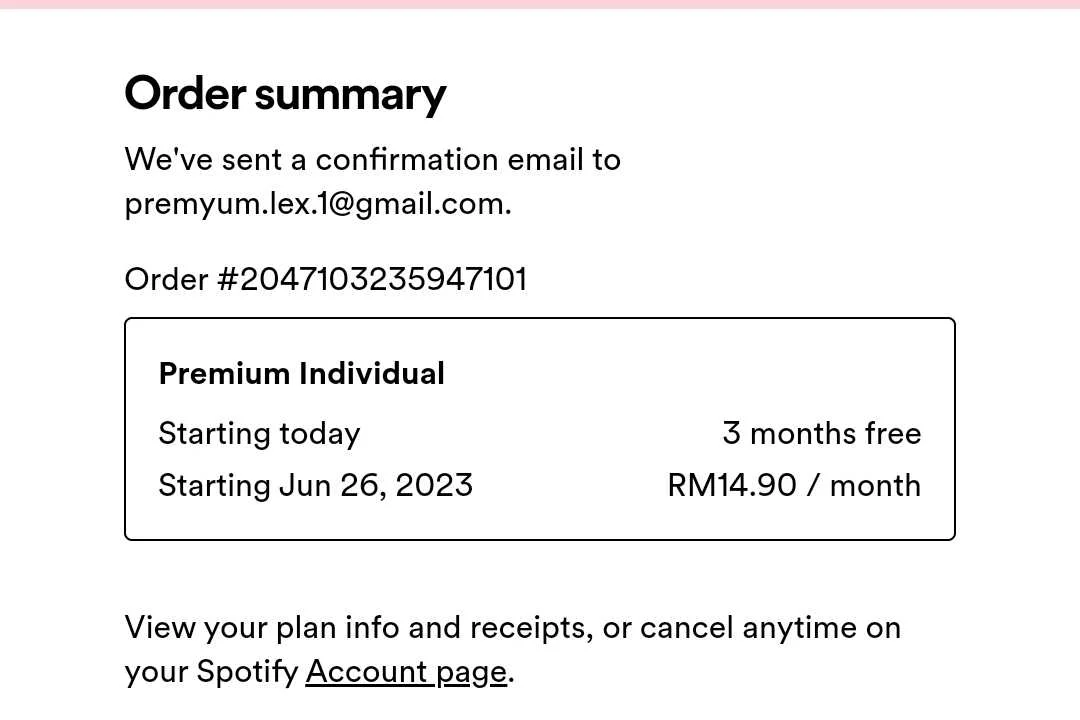Click the Starting today label

point(259,434)
